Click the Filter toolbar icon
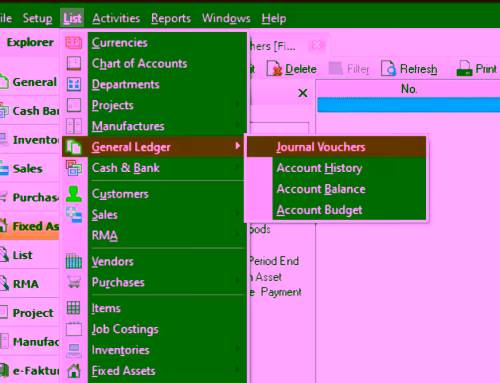 coord(335,69)
